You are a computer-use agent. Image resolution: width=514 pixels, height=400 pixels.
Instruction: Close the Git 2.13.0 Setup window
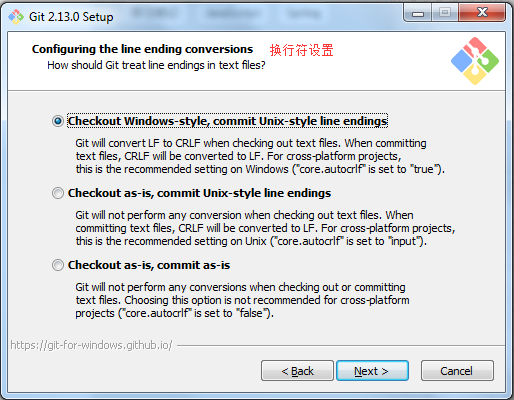pyautogui.click(x=482, y=13)
